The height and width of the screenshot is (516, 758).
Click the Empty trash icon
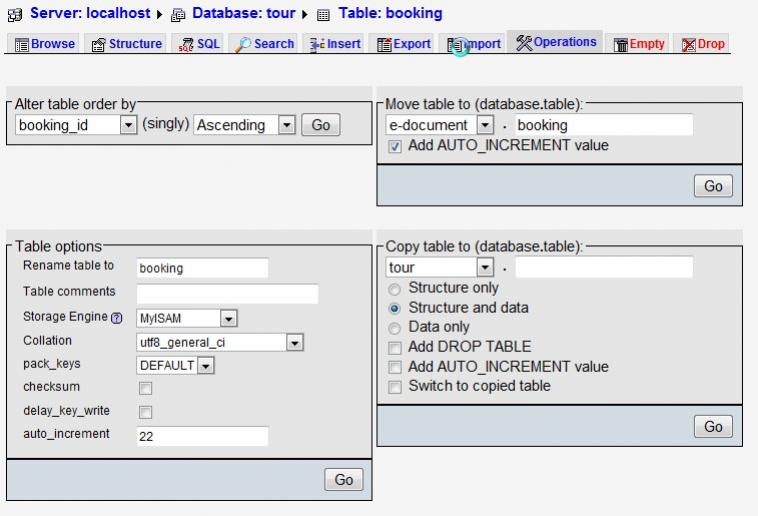[x=621, y=45]
